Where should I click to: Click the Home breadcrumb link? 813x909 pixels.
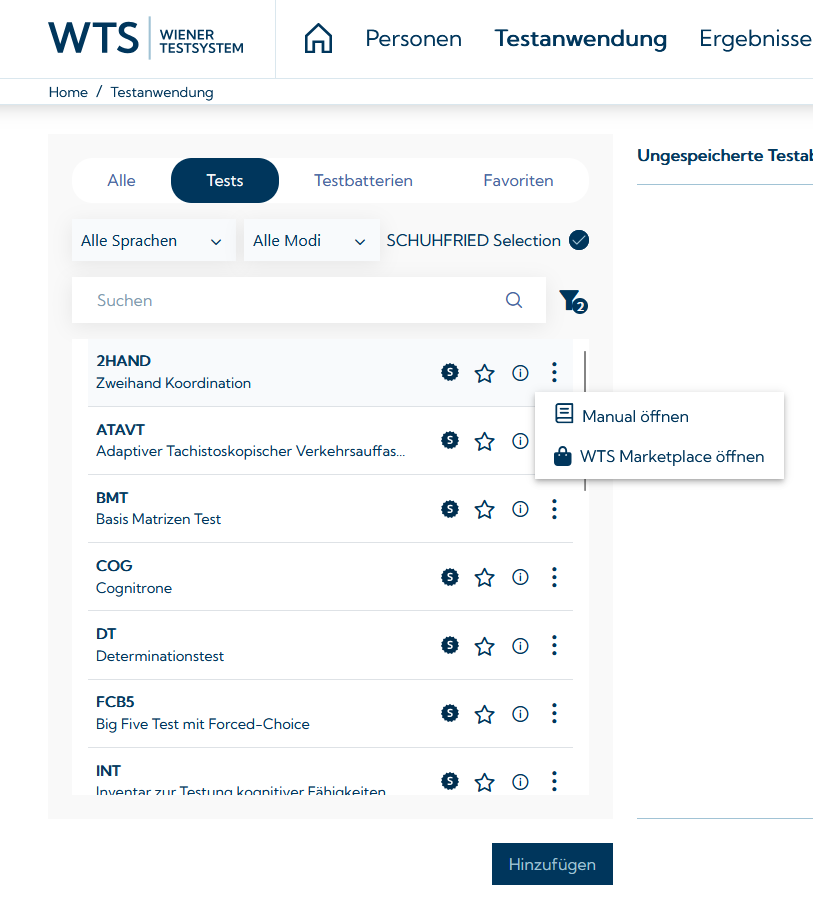(68, 92)
